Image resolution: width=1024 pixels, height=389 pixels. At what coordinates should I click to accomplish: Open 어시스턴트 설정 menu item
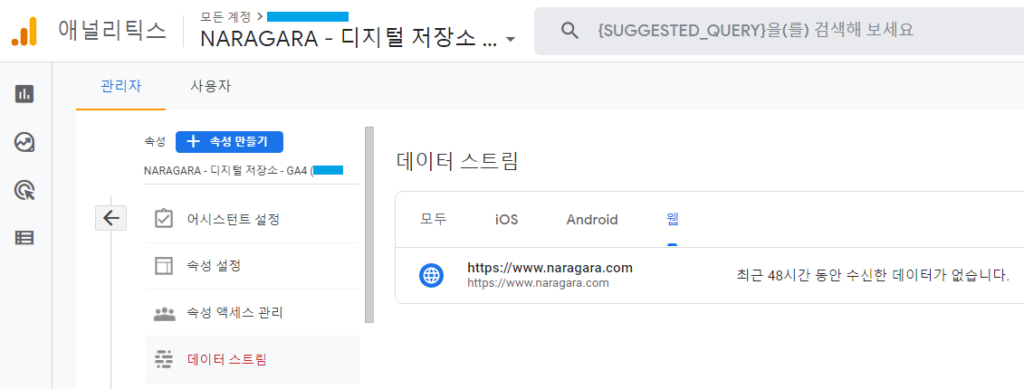point(252,219)
